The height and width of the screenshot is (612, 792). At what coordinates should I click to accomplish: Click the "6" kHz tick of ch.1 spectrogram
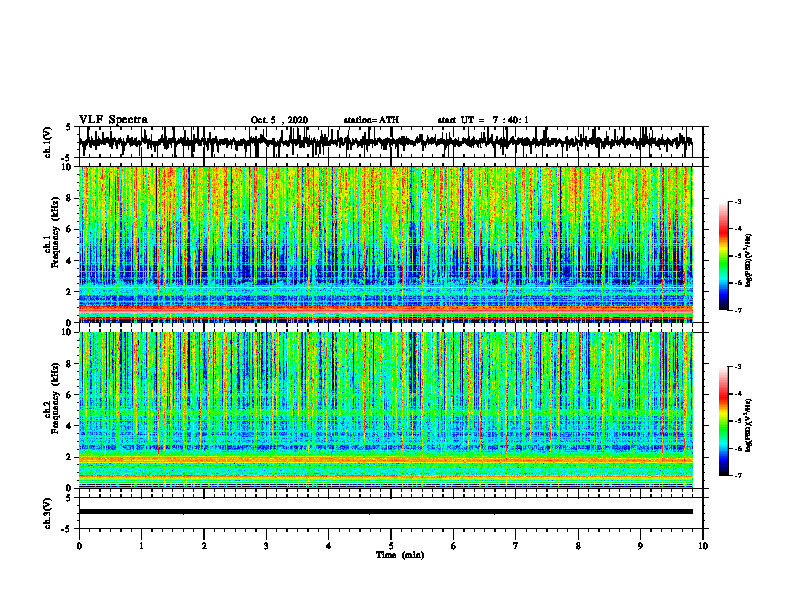point(71,229)
